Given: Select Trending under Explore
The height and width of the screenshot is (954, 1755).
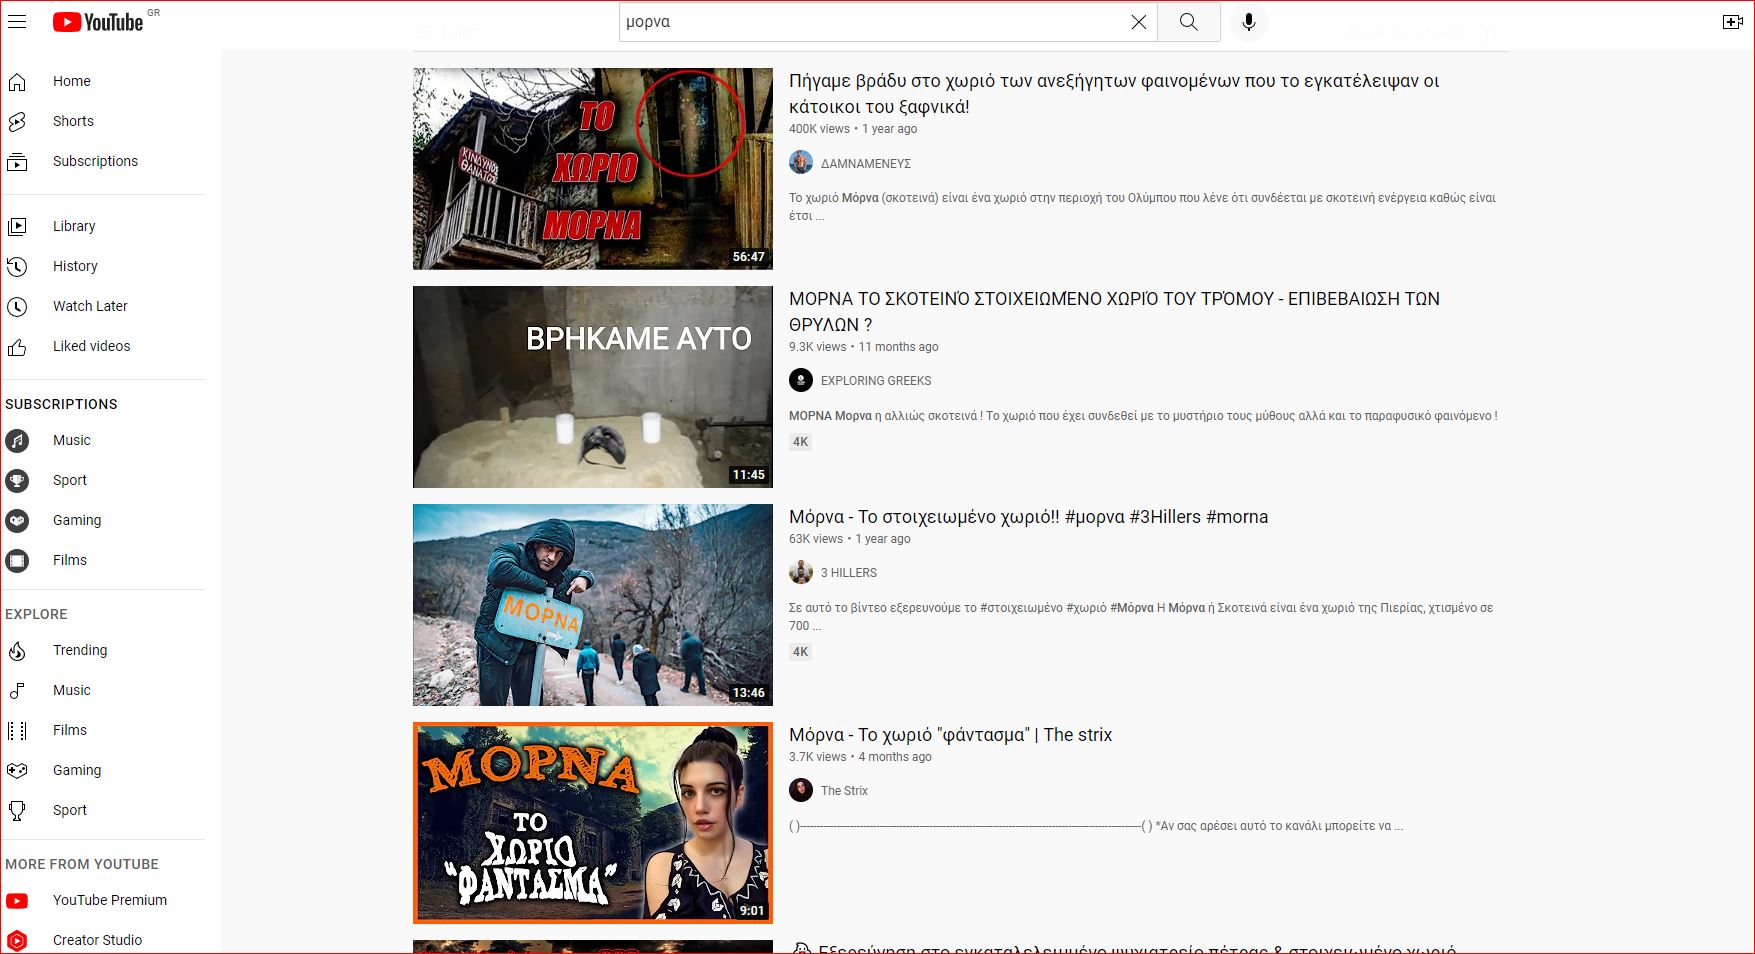Looking at the screenshot, I should point(80,650).
